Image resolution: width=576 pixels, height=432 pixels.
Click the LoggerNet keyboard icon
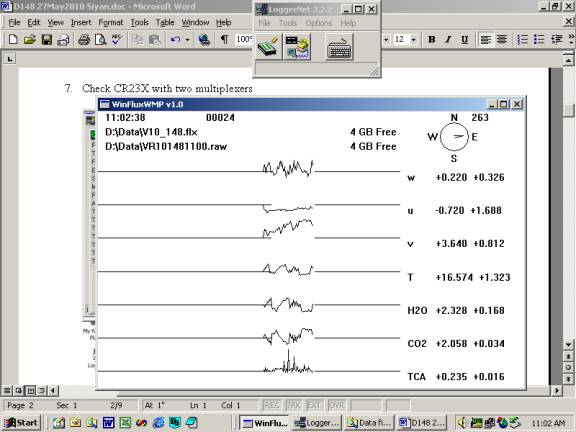(x=339, y=47)
